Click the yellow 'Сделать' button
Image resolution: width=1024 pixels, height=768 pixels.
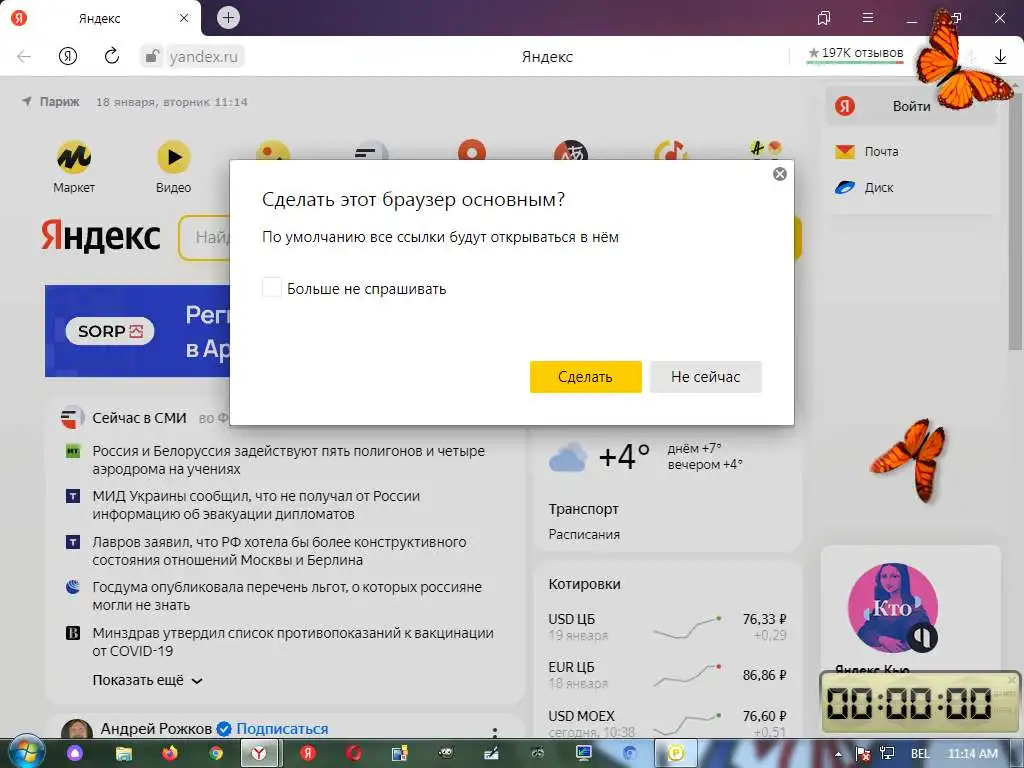coord(585,377)
